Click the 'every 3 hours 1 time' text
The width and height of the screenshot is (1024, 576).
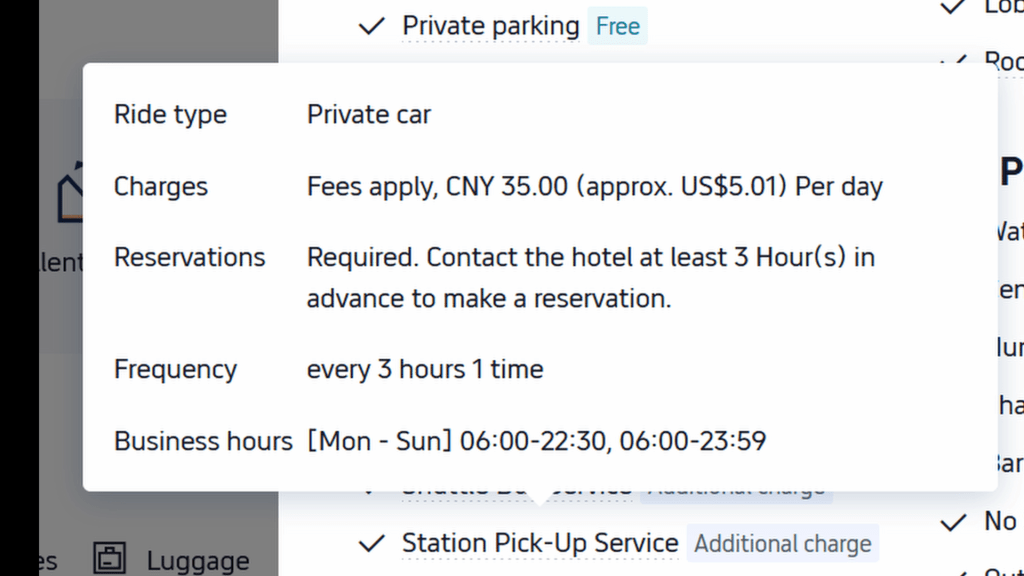(x=425, y=369)
